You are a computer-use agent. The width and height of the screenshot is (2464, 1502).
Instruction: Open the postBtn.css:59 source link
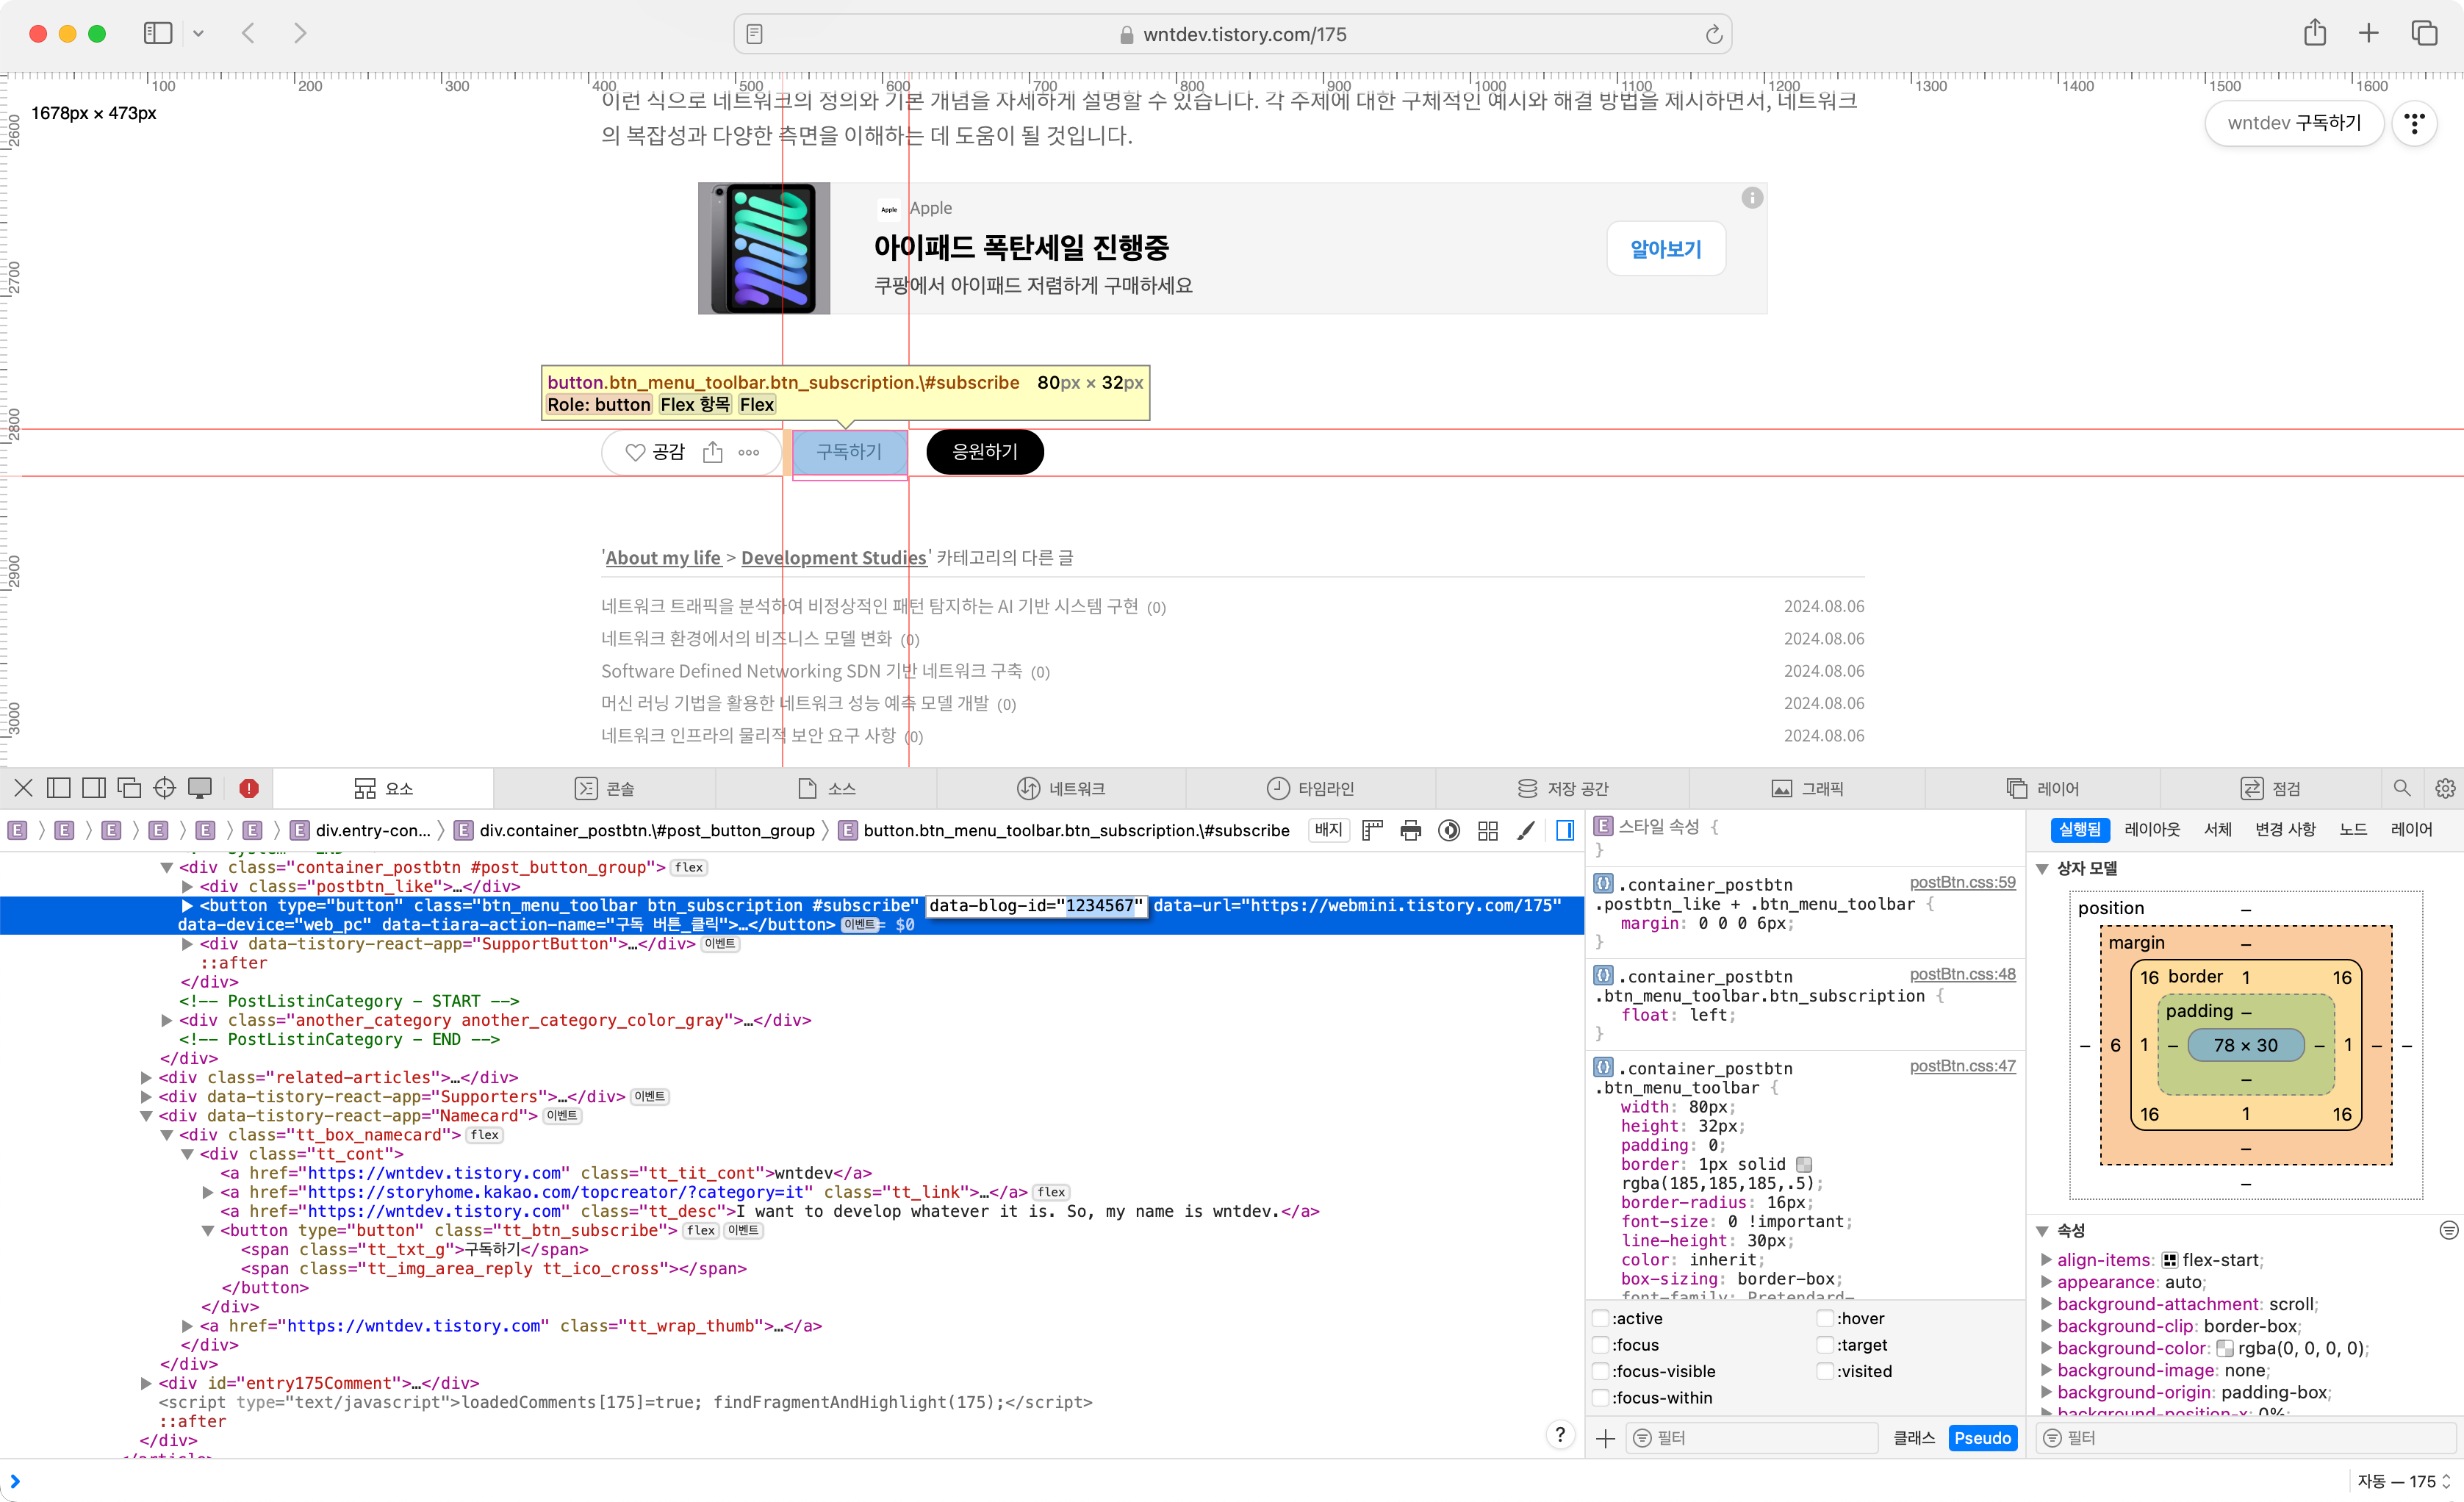click(x=1961, y=882)
